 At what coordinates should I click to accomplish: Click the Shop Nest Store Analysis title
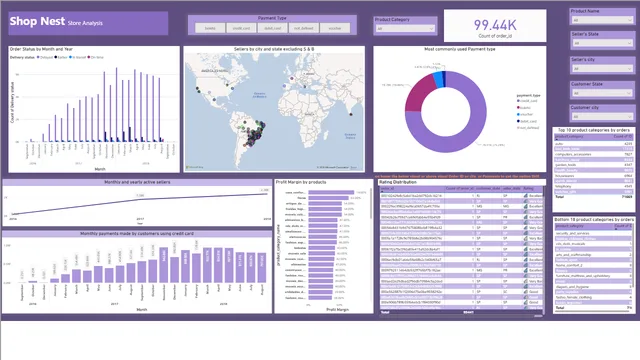[56, 21]
